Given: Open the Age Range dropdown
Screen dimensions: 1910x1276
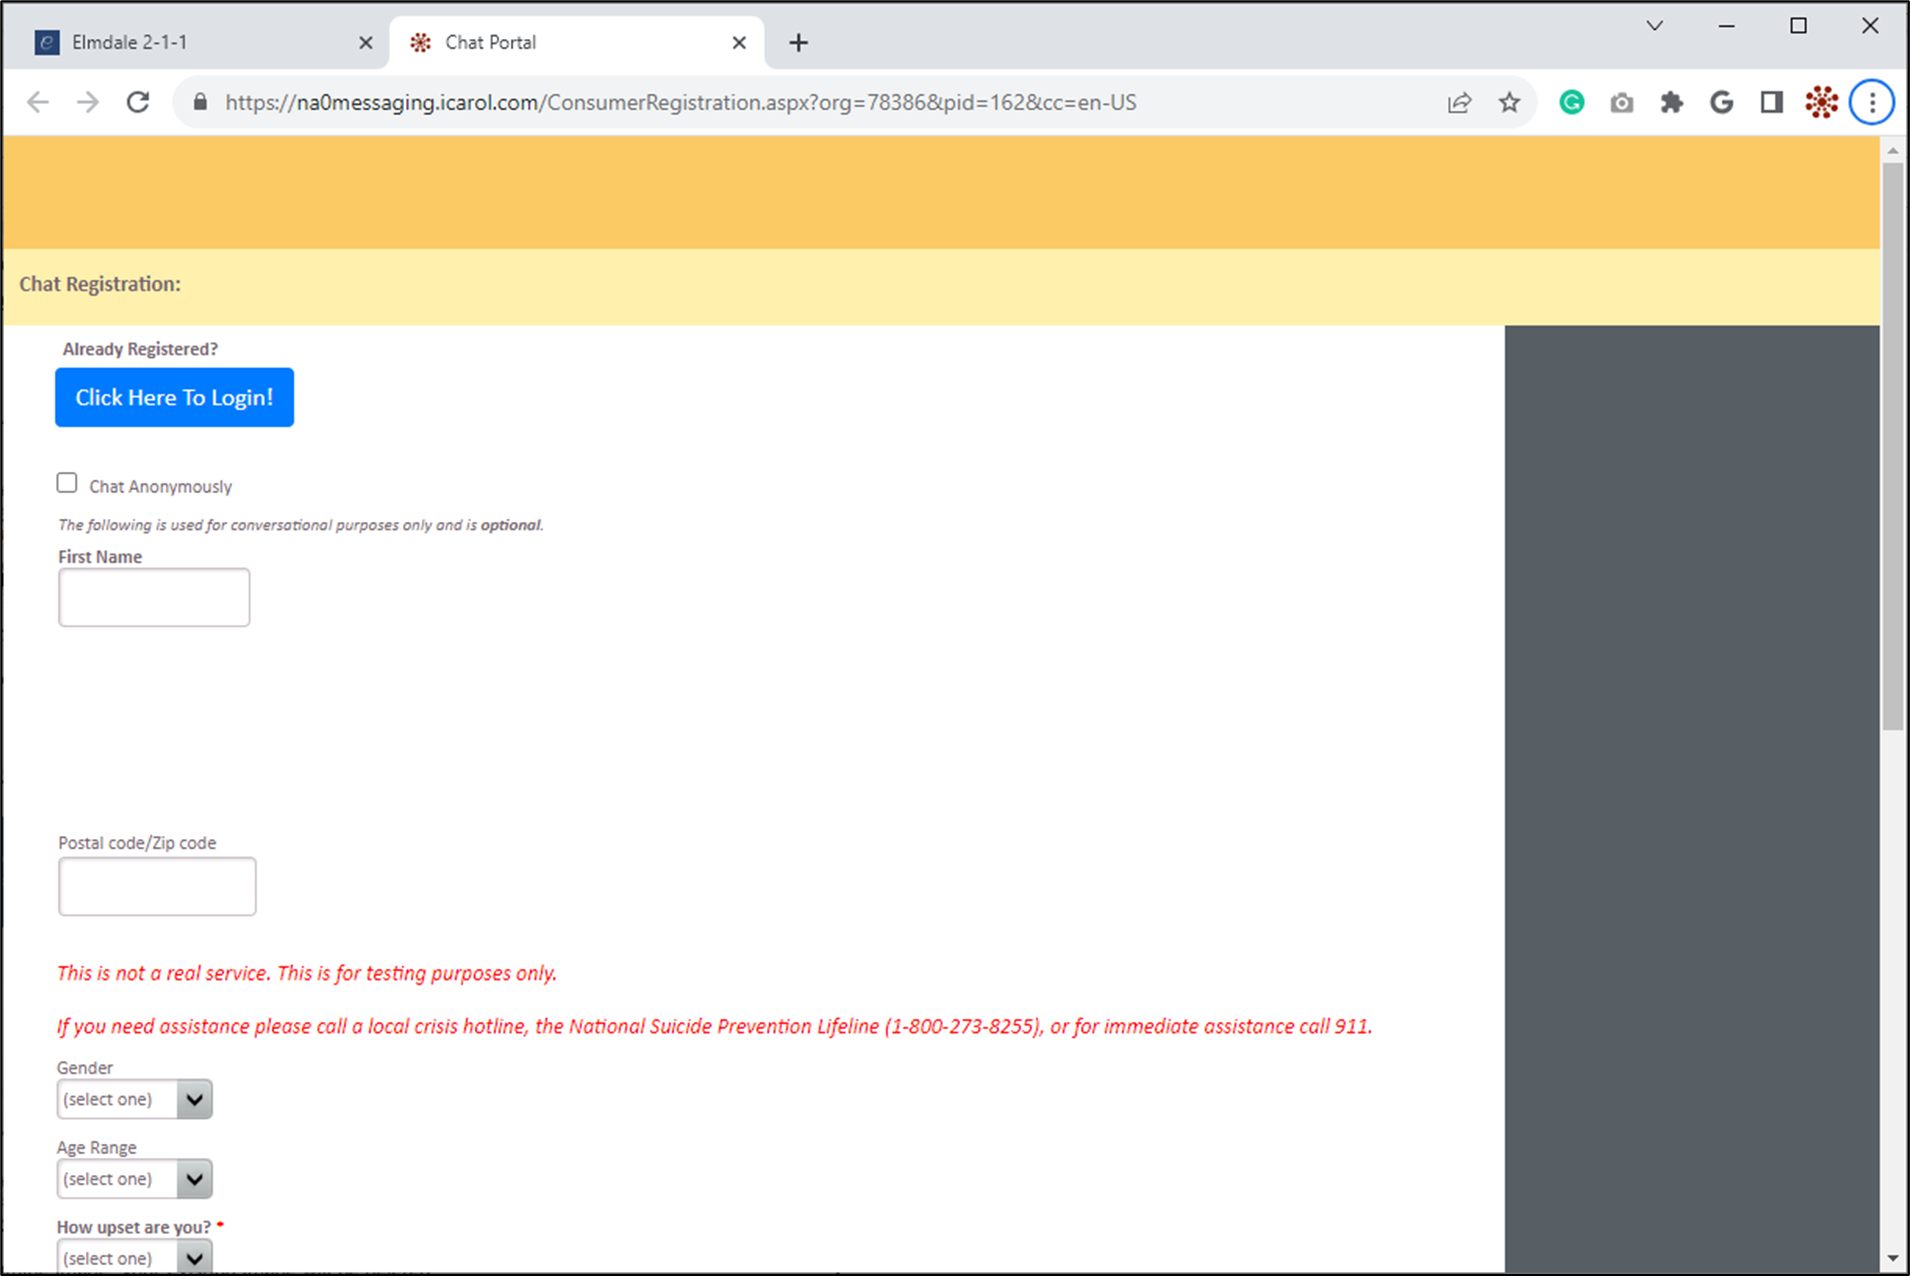Looking at the screenshot, I should coord(134,1179).
